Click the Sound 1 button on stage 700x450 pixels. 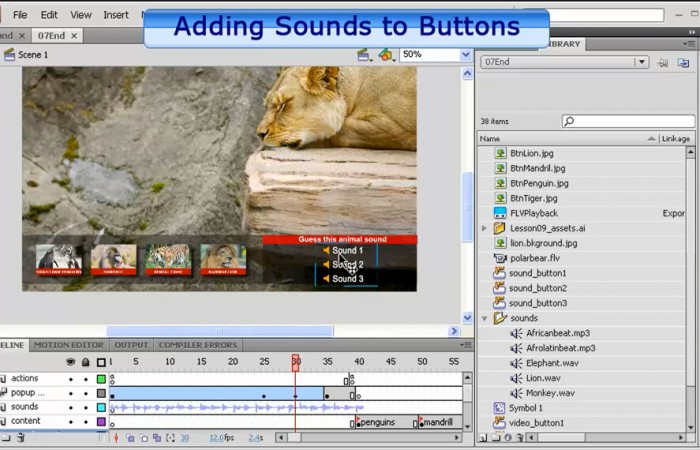pos(344,250)
